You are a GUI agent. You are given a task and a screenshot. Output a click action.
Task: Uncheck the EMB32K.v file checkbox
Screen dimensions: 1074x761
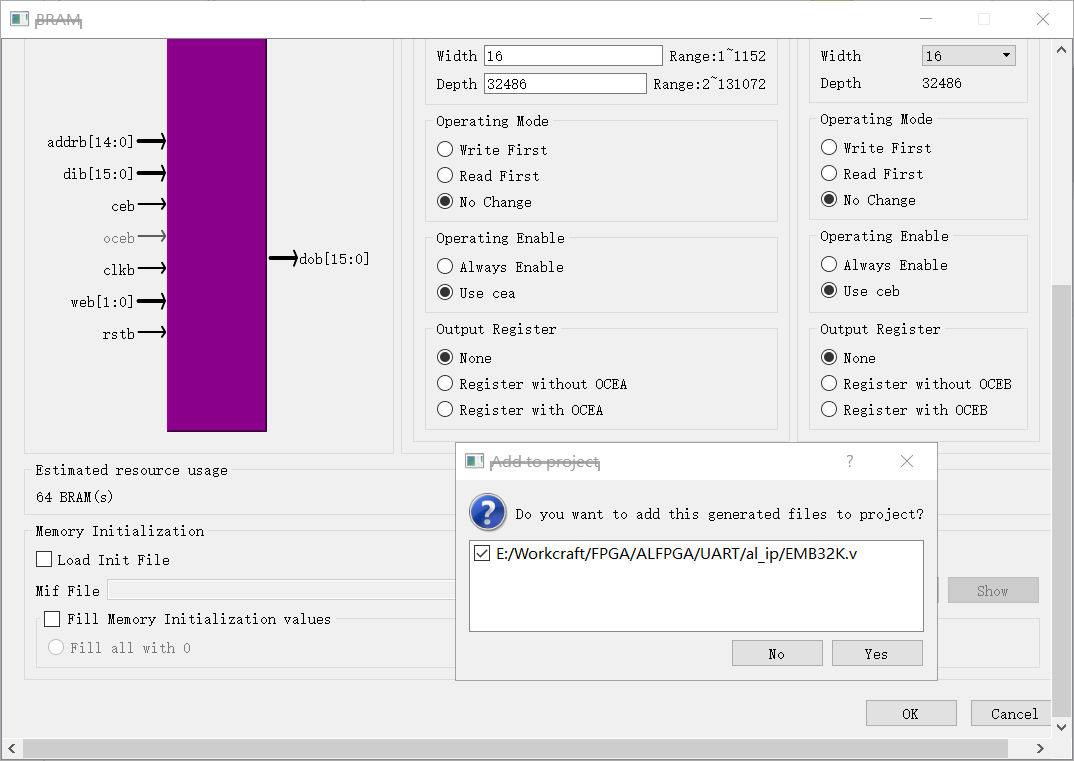(482, 553)
